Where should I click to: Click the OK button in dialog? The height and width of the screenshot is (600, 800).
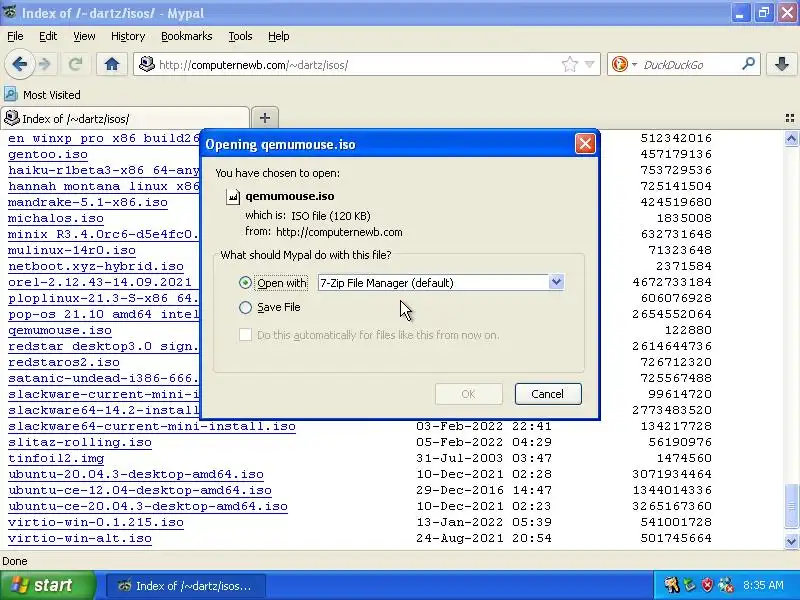[468, 394]
